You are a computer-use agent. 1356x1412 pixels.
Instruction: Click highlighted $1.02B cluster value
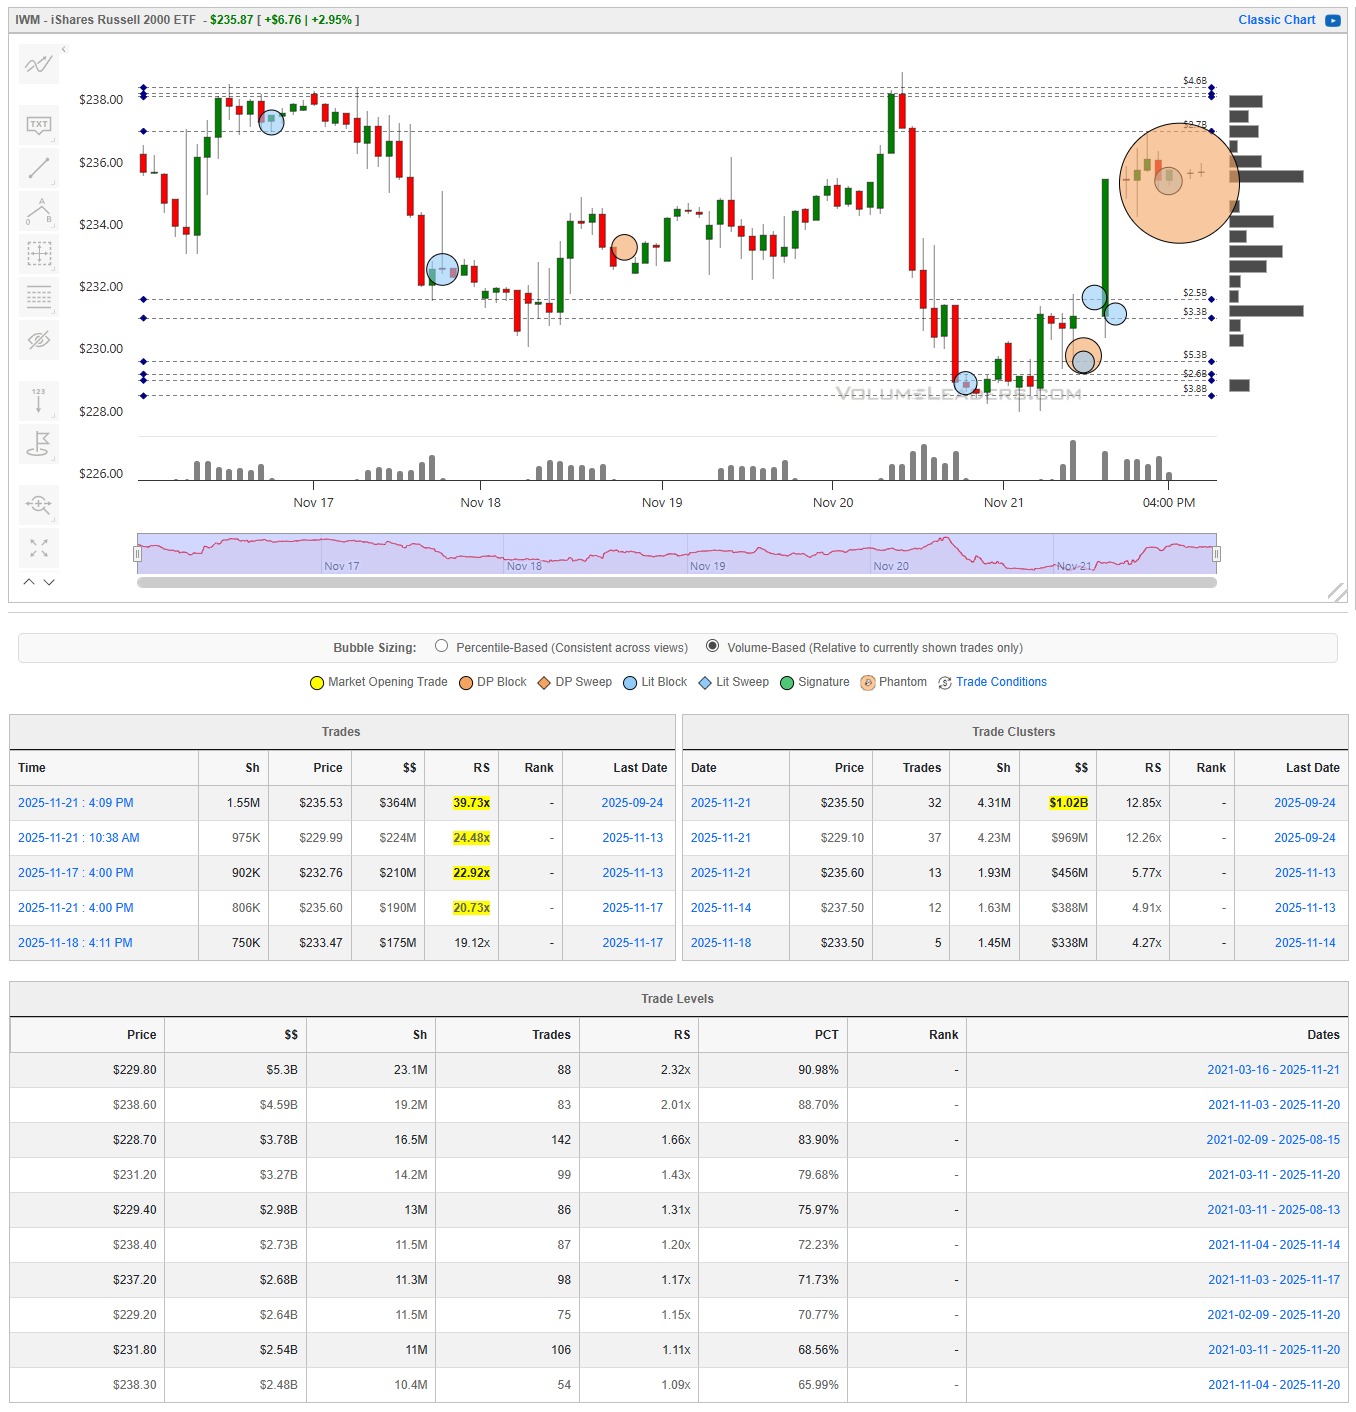pos(1068,803)
